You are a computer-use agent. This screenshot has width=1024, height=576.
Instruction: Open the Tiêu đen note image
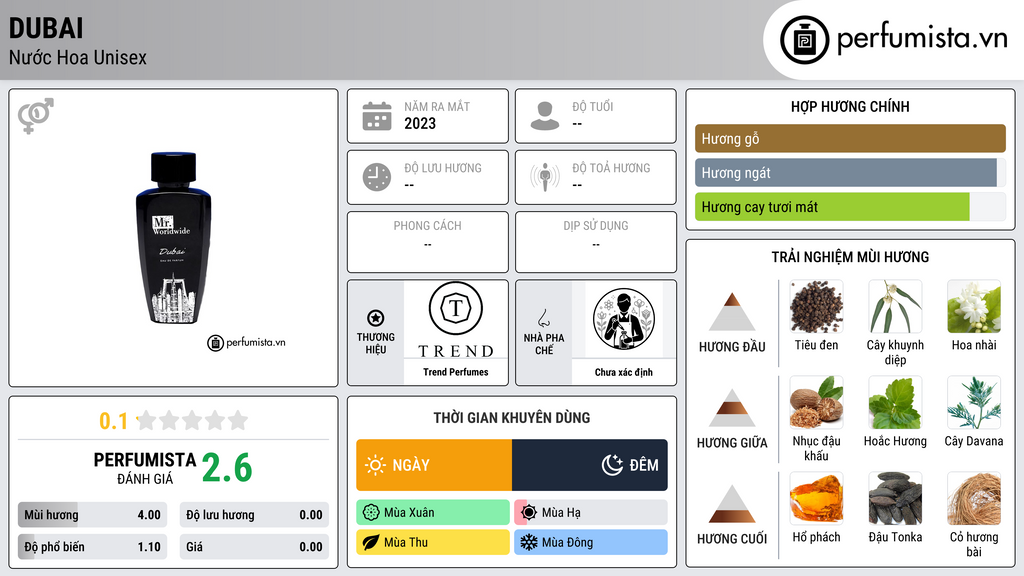click(x=816, y=307)
